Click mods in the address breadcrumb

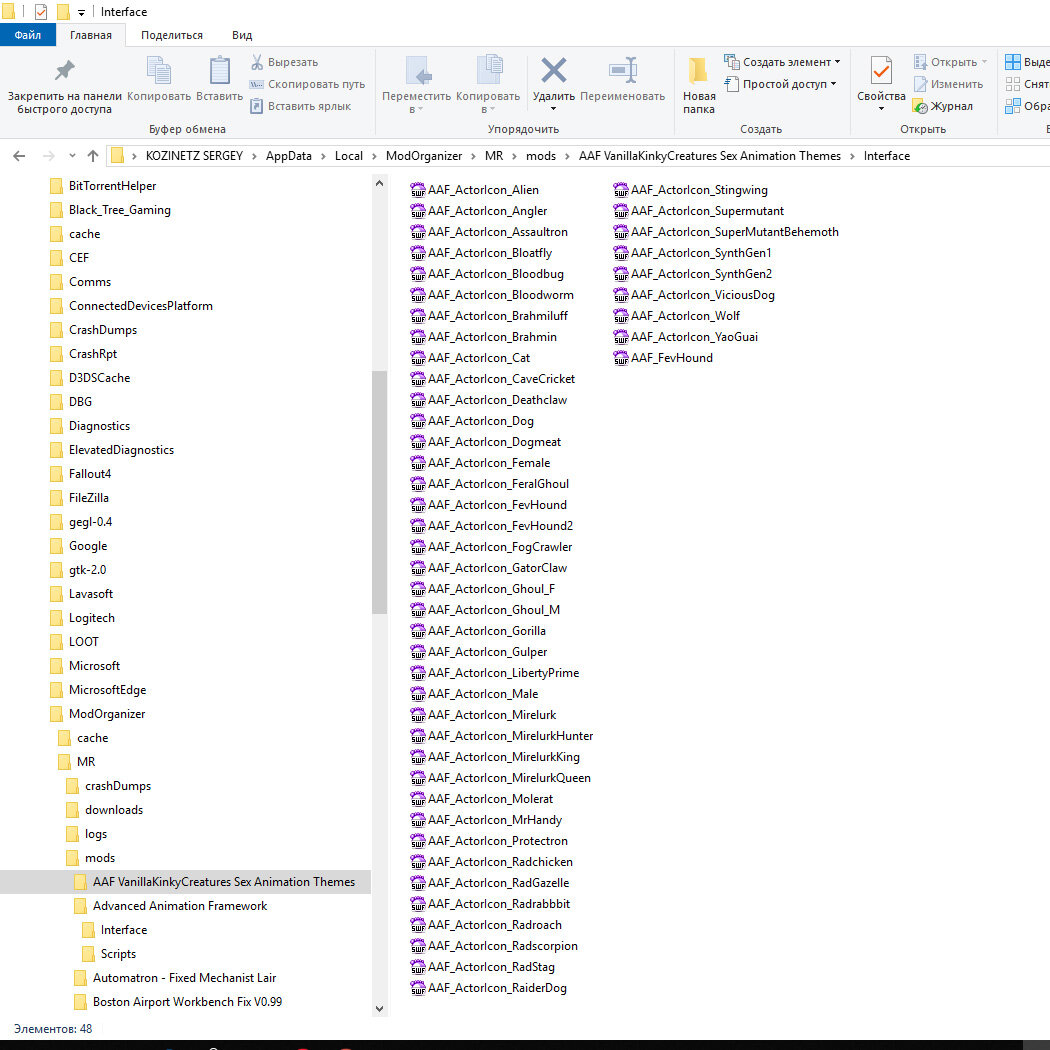pos(541,156)
